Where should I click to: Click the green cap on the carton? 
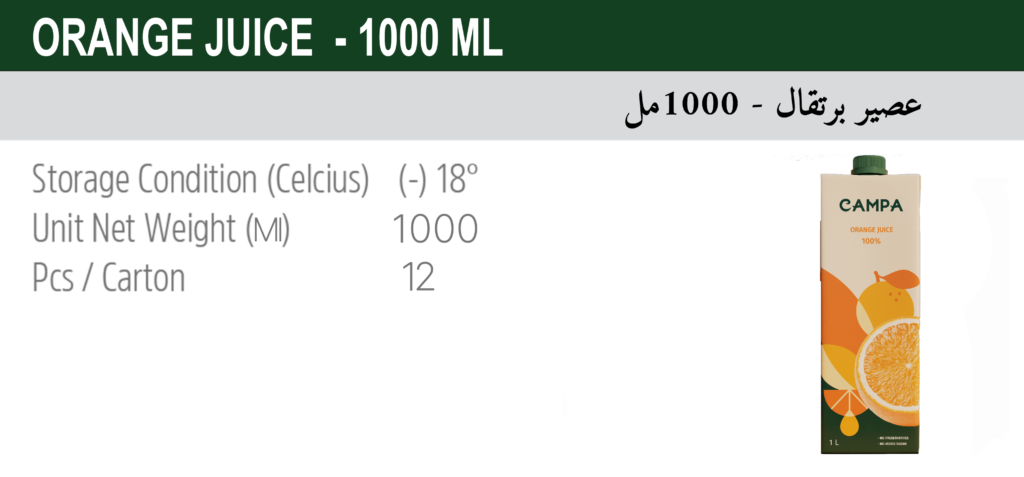[x=869, y=165]
